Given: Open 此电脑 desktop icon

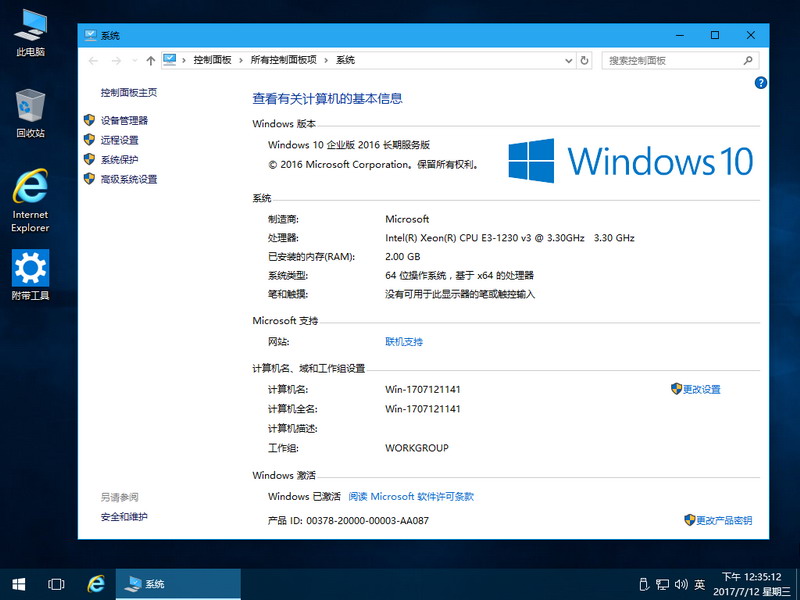Looking at the screenshot, I should coord(30,33).
